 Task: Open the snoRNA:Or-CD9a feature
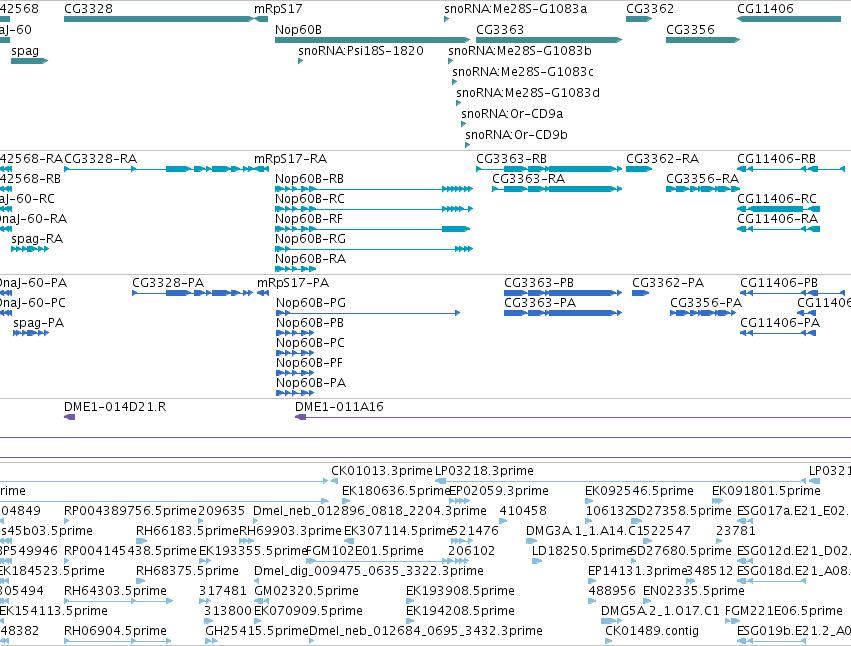[x=464, y=124]
